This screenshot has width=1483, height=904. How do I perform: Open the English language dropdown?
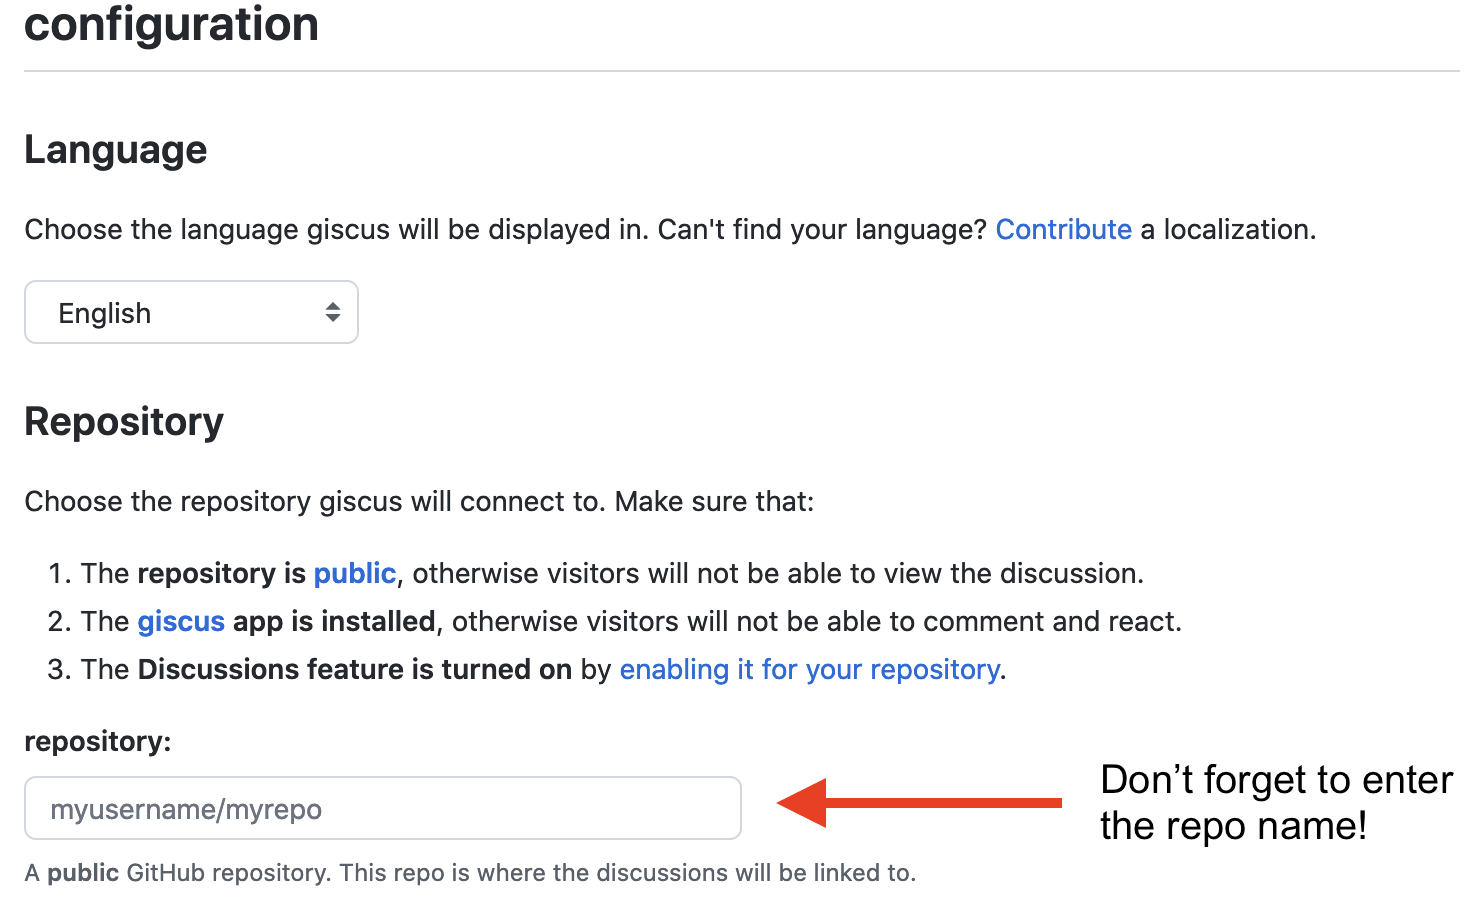pos(190,313)
